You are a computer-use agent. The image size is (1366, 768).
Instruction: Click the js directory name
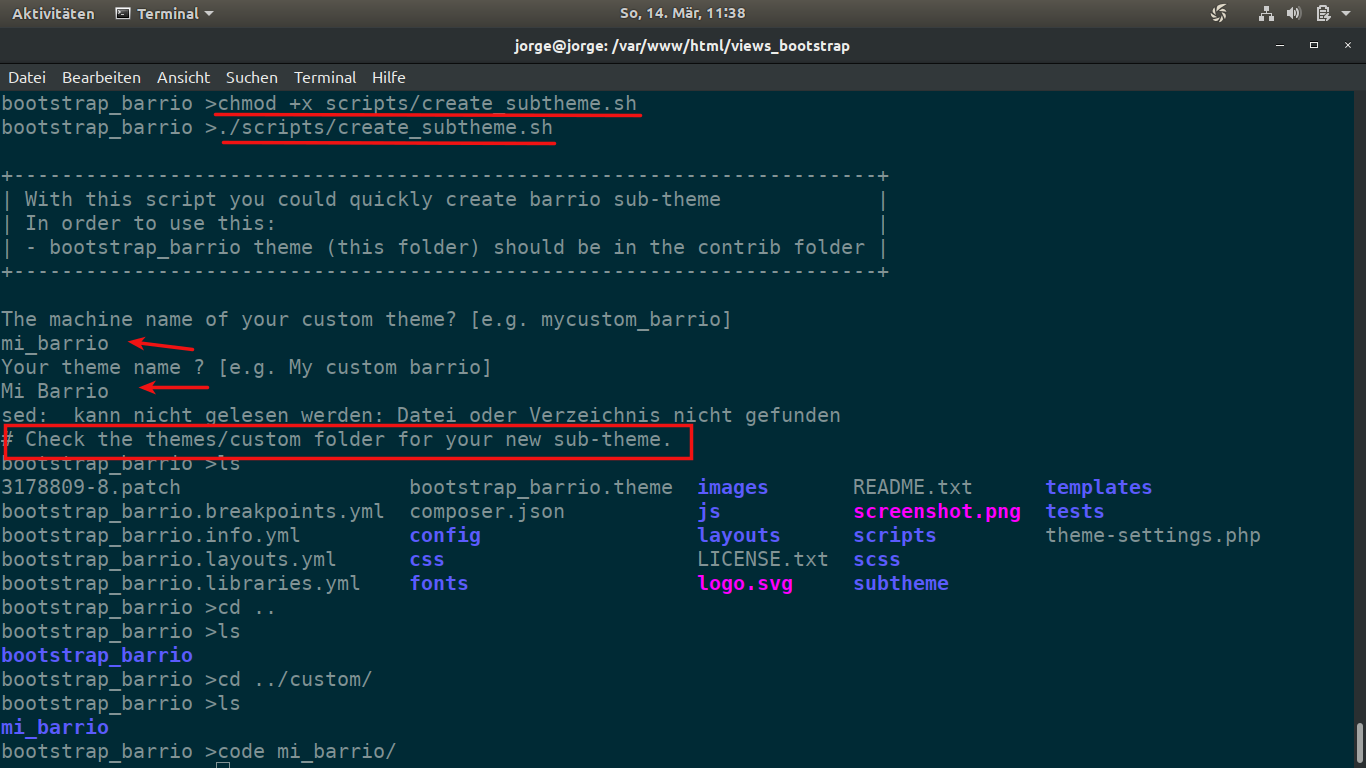709,511
